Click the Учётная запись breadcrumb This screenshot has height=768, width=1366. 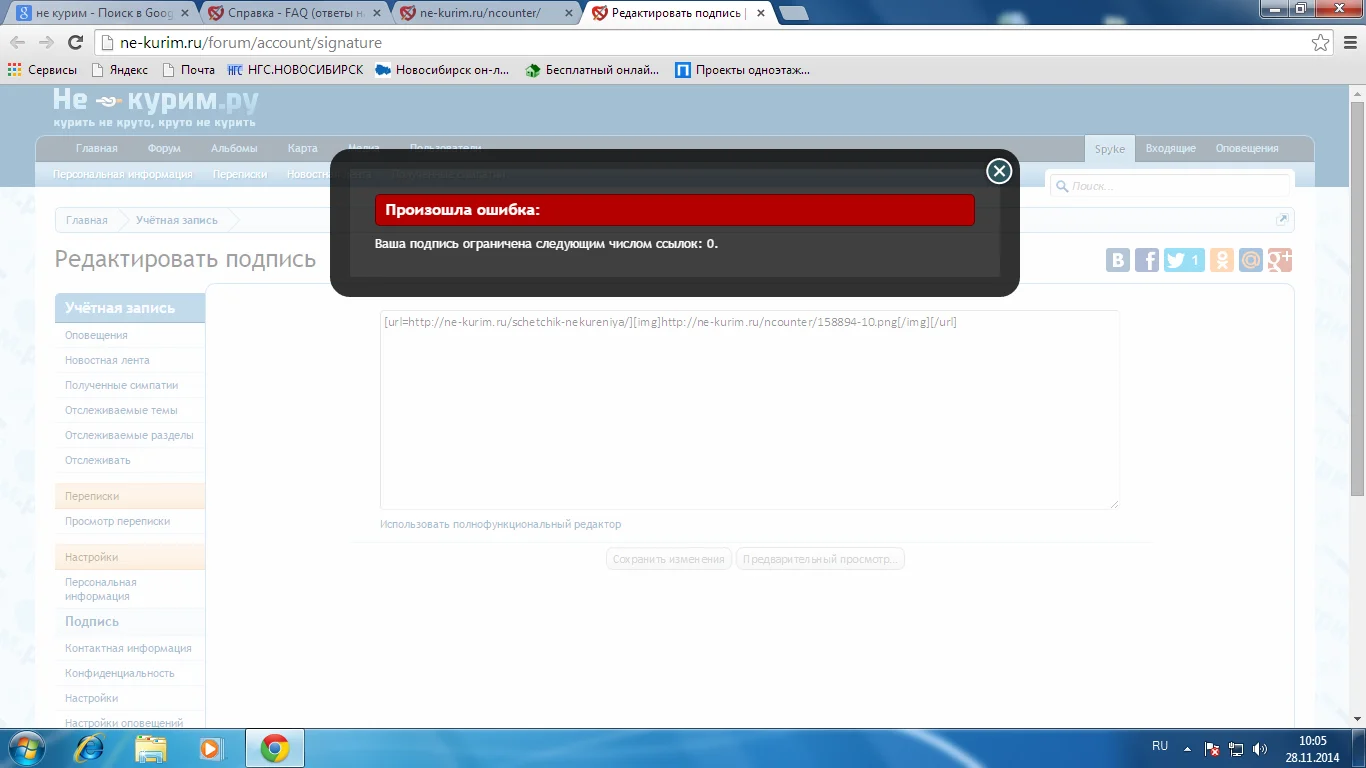(177, 220)
